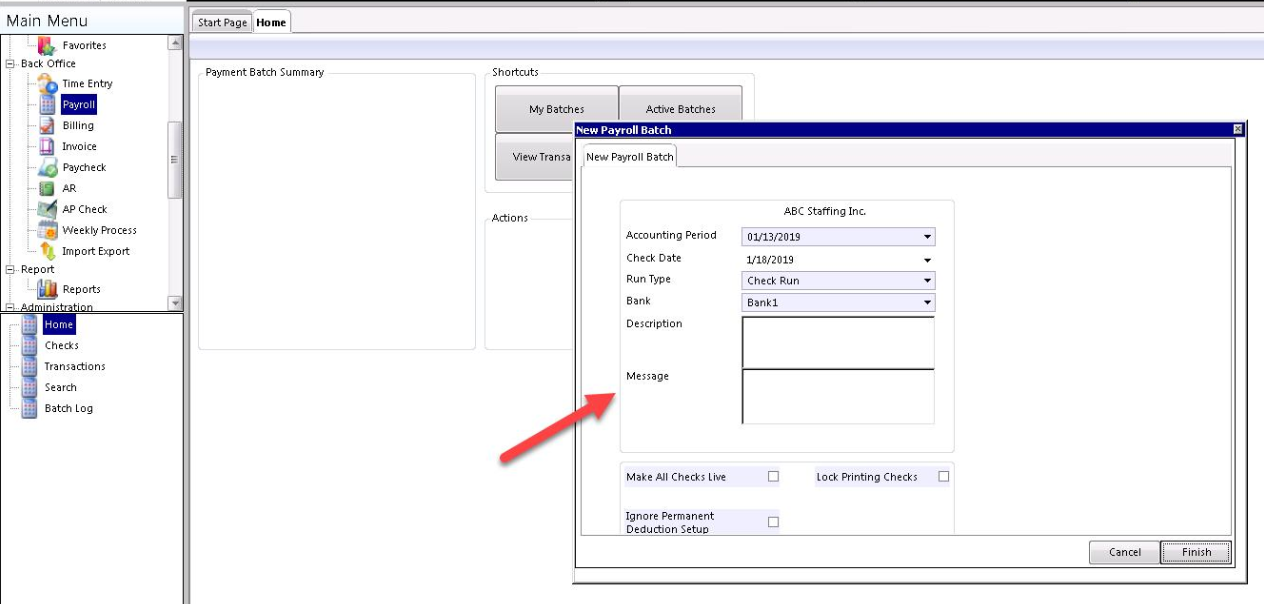This screenshot has width=1264, height=604.
Task: Select the Home tab
Action: coord(271,22)
